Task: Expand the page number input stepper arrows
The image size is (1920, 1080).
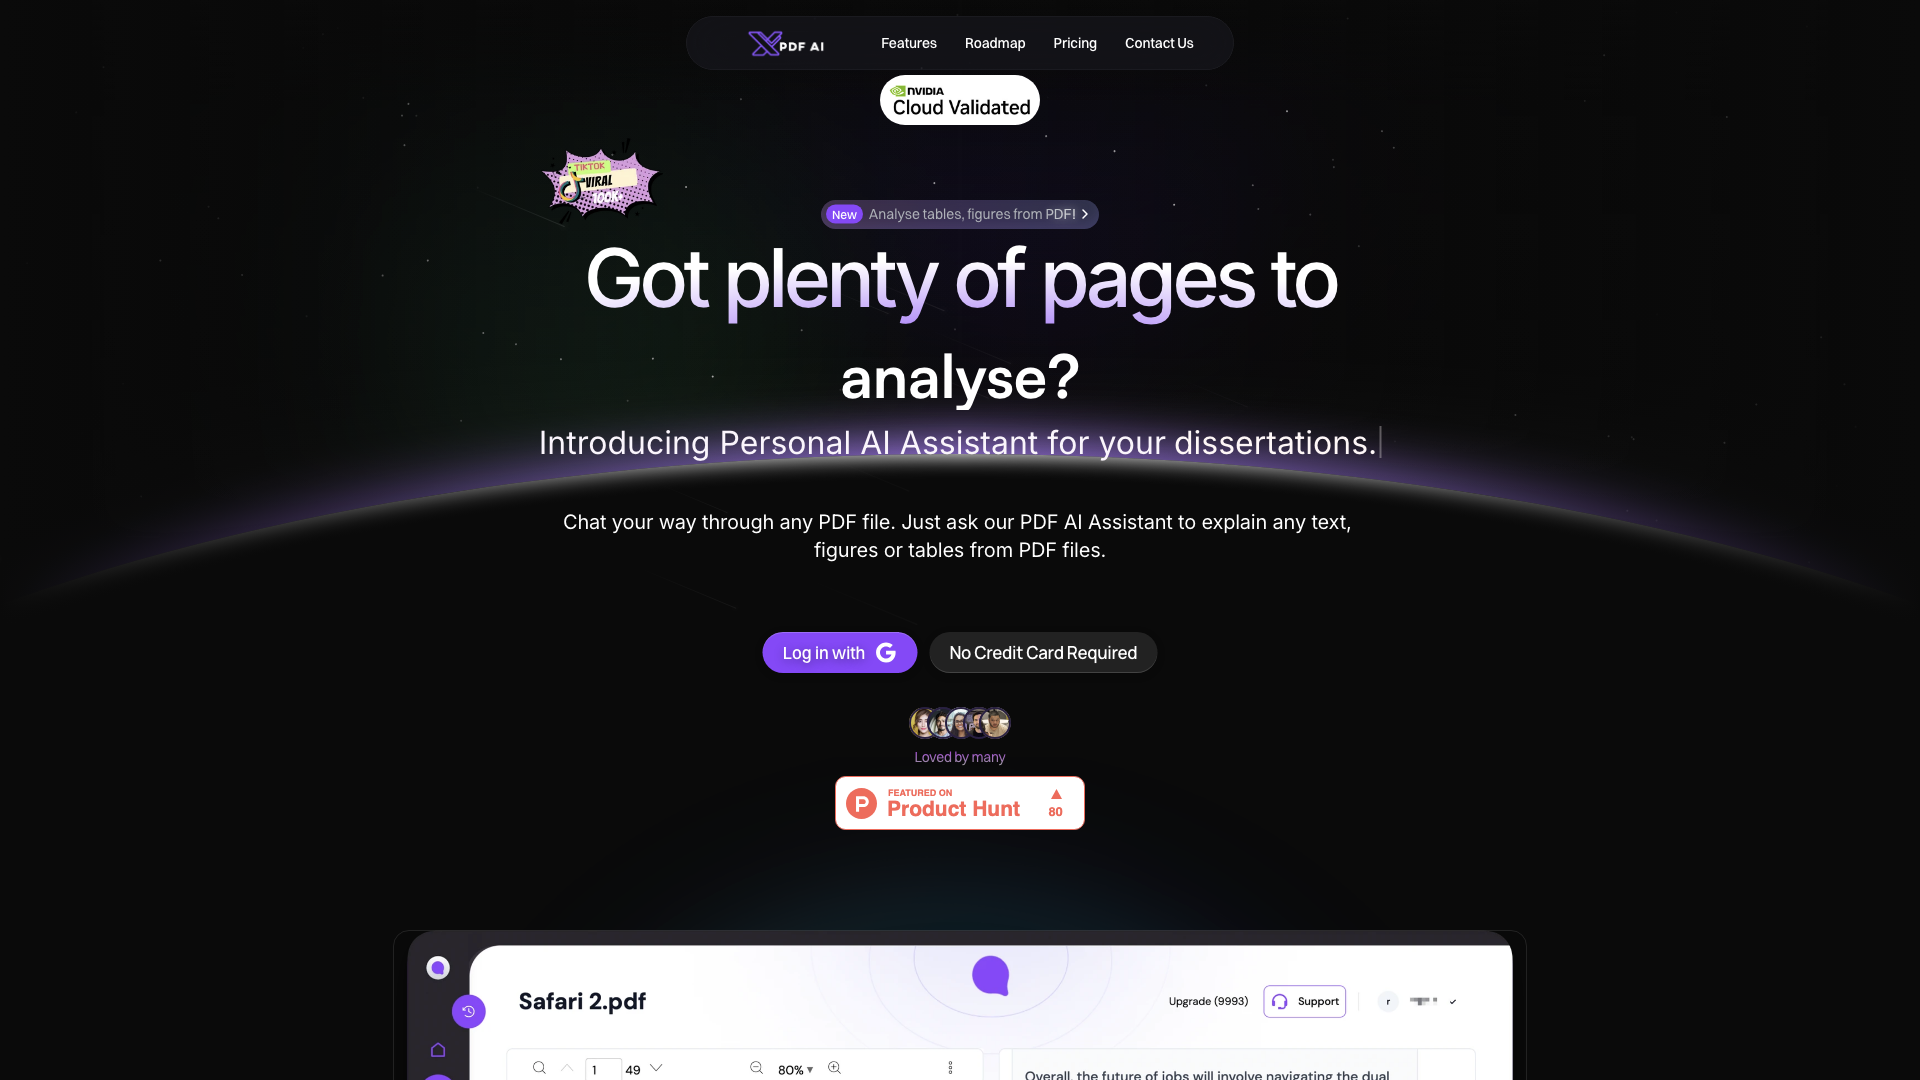Action: pyautogui.click(x=659, y=1069)
